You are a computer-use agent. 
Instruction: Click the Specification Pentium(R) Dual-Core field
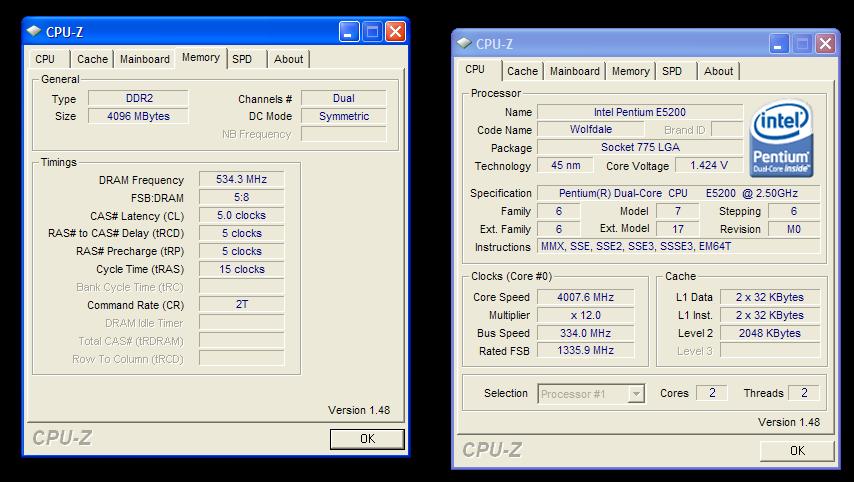click(679, 193)
